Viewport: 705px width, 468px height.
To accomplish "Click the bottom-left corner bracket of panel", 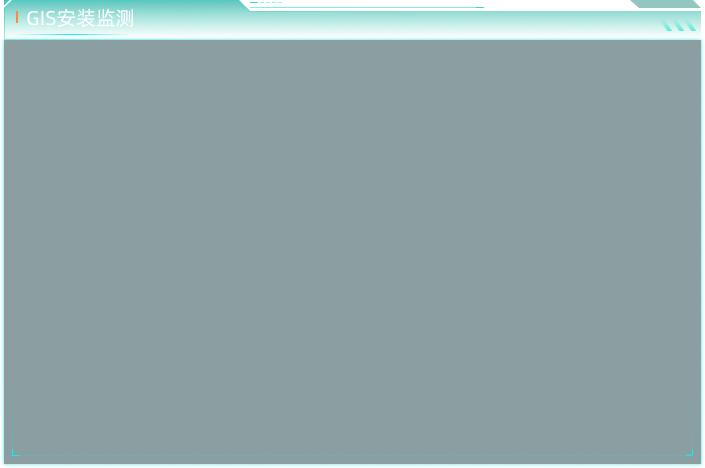I will [14, 453].
